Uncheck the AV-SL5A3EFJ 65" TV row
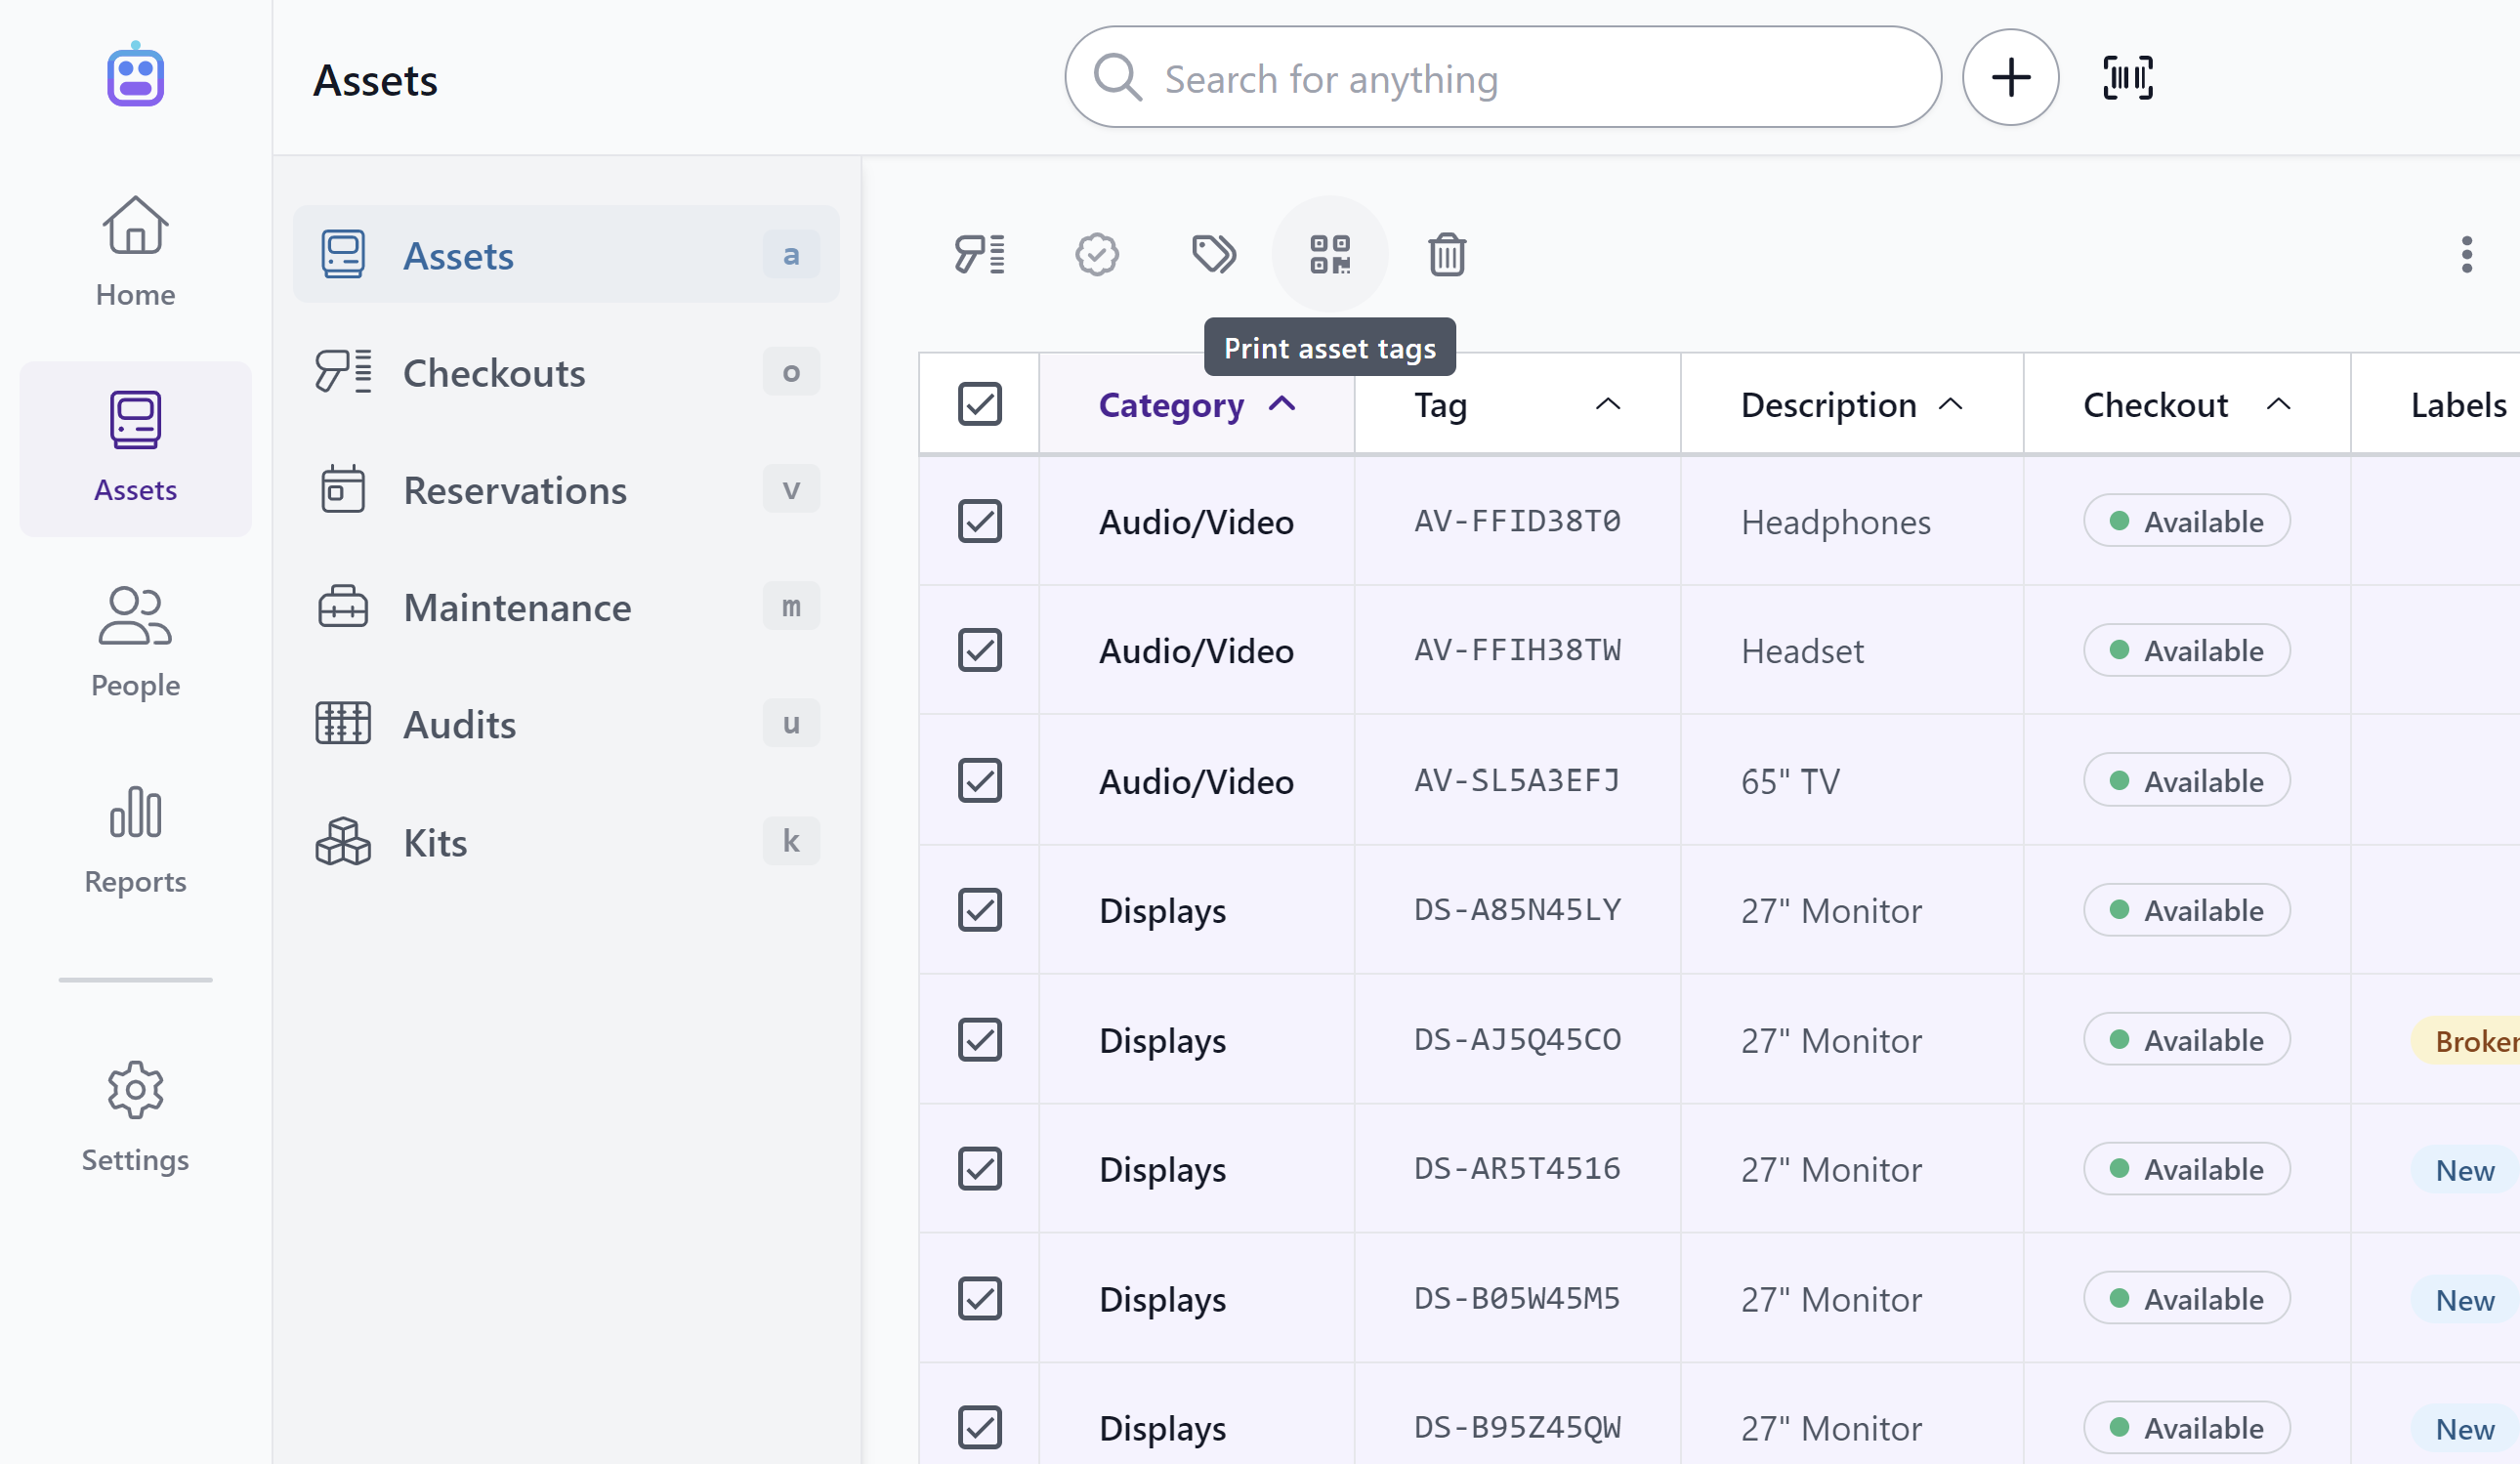The height and width of the screenshot is (1464, 2520). pos(979,780)
